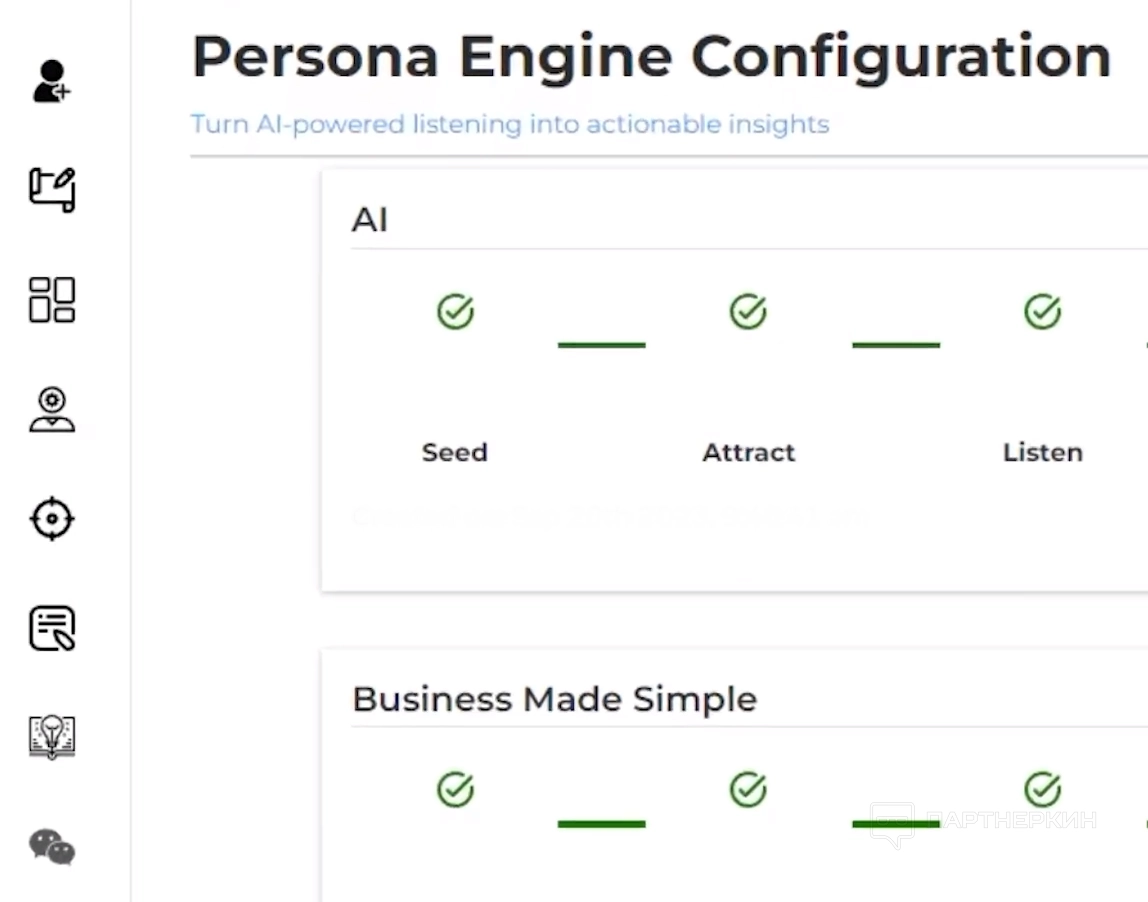Click first checkmark in Business Made Simple
Screen dimensions: 1148x902
(455, 790)
